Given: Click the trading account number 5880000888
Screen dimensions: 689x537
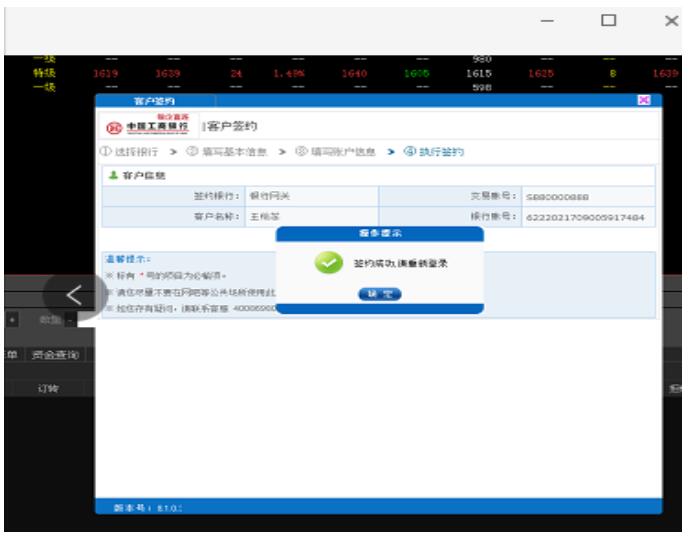Looking at the screenshot, I should (x=557, y=197).
